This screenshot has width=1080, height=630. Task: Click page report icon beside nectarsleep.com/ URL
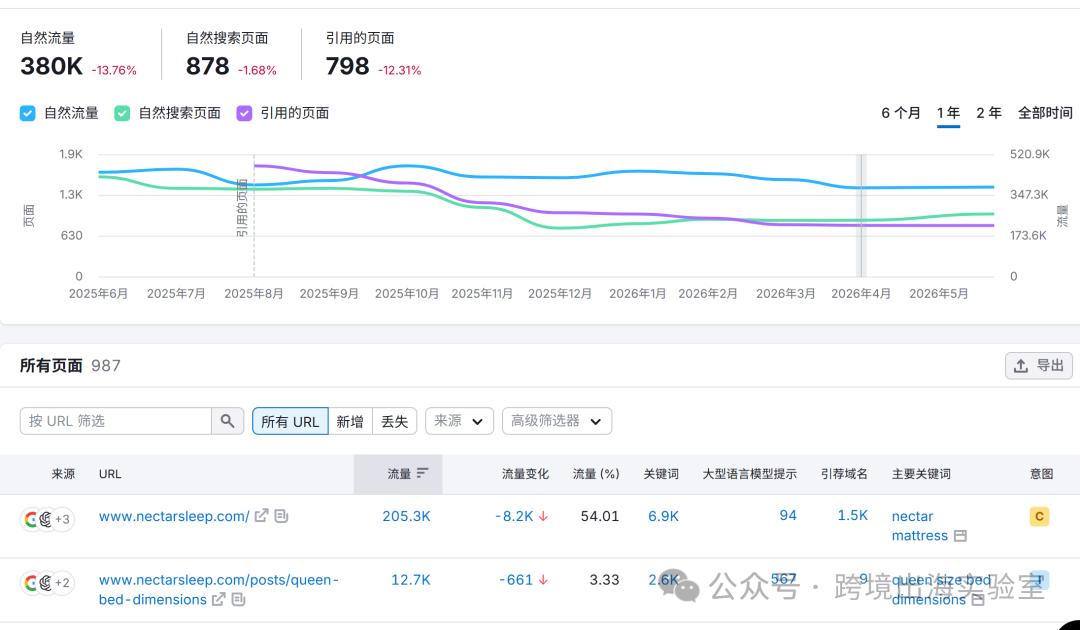281,516
